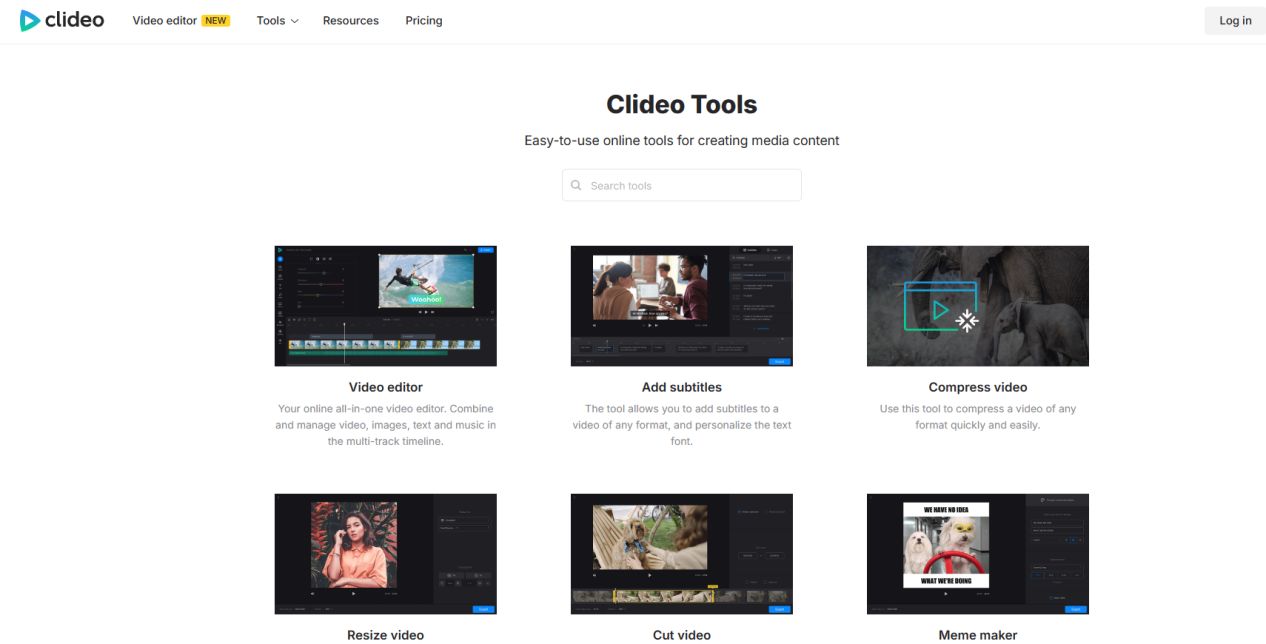Screen dimensions: 1266x644
Task: Open the Video editor nav link
Action: (165, 20)
